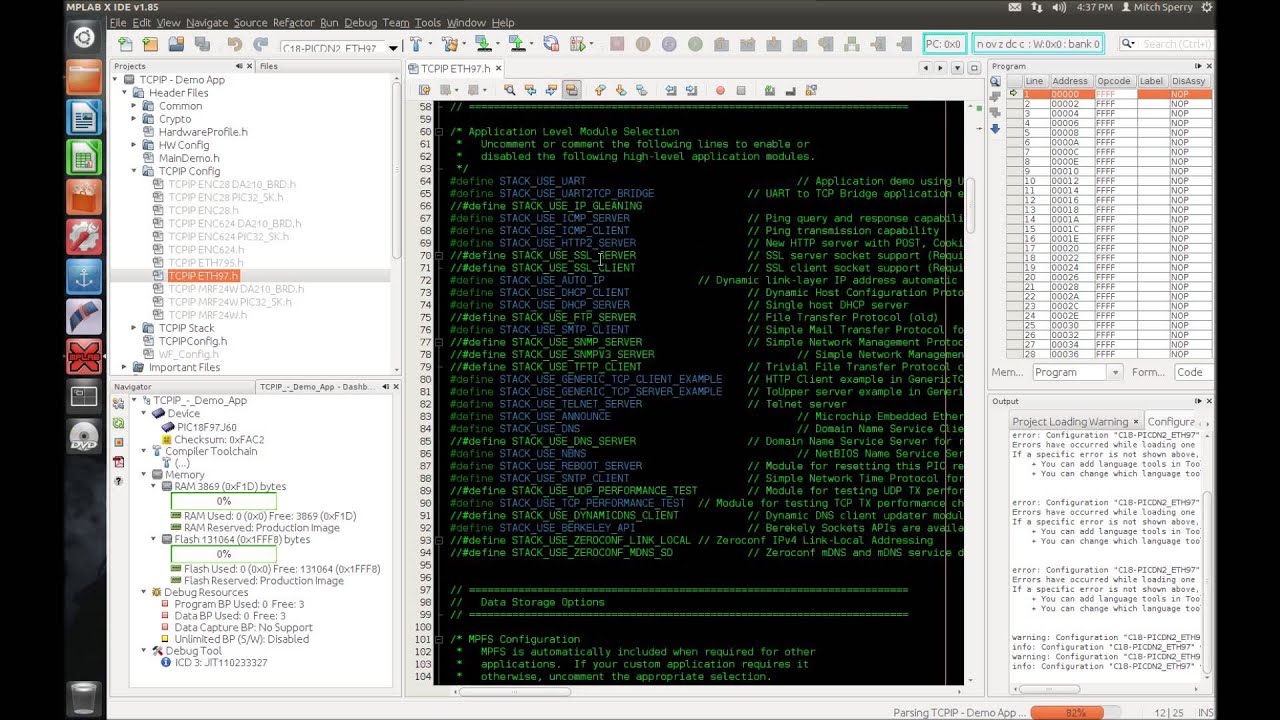Click the Redo toolbar icon
The width and height of the screenshot is (1280, 720).
click(x=260, y=44)
